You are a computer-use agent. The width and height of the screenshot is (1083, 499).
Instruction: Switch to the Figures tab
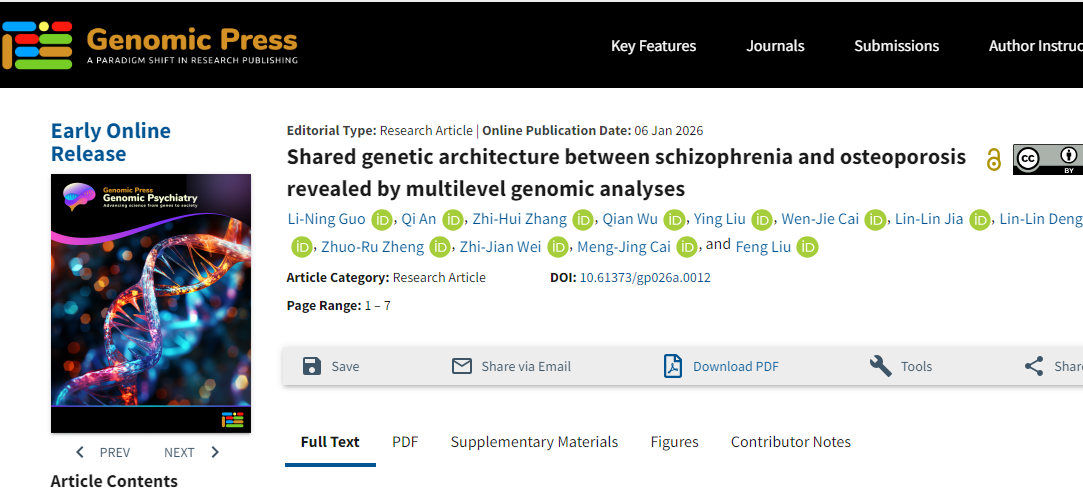[x=674, y=442]
